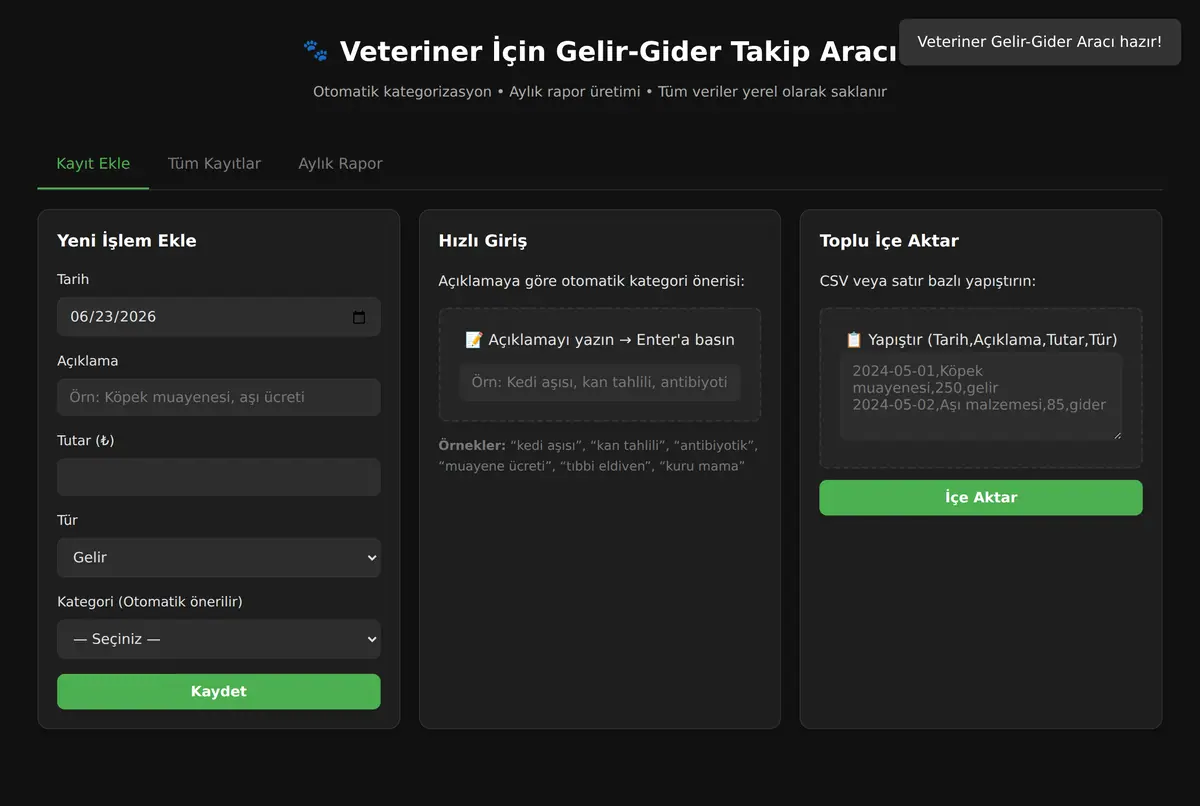
Task: Click the 'Örnekler:' example hints text
Action: [599, 455]
